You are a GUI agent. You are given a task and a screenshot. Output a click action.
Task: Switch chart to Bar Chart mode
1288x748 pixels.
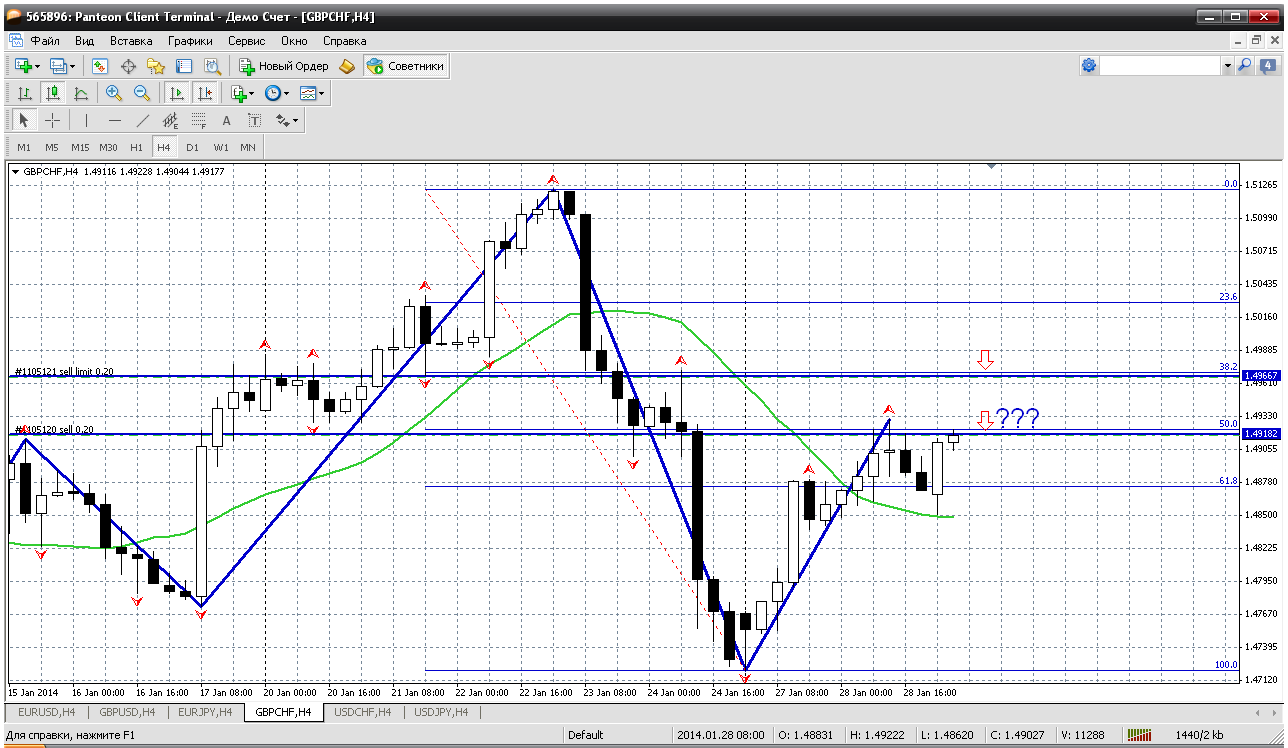[x=25, y=93]
